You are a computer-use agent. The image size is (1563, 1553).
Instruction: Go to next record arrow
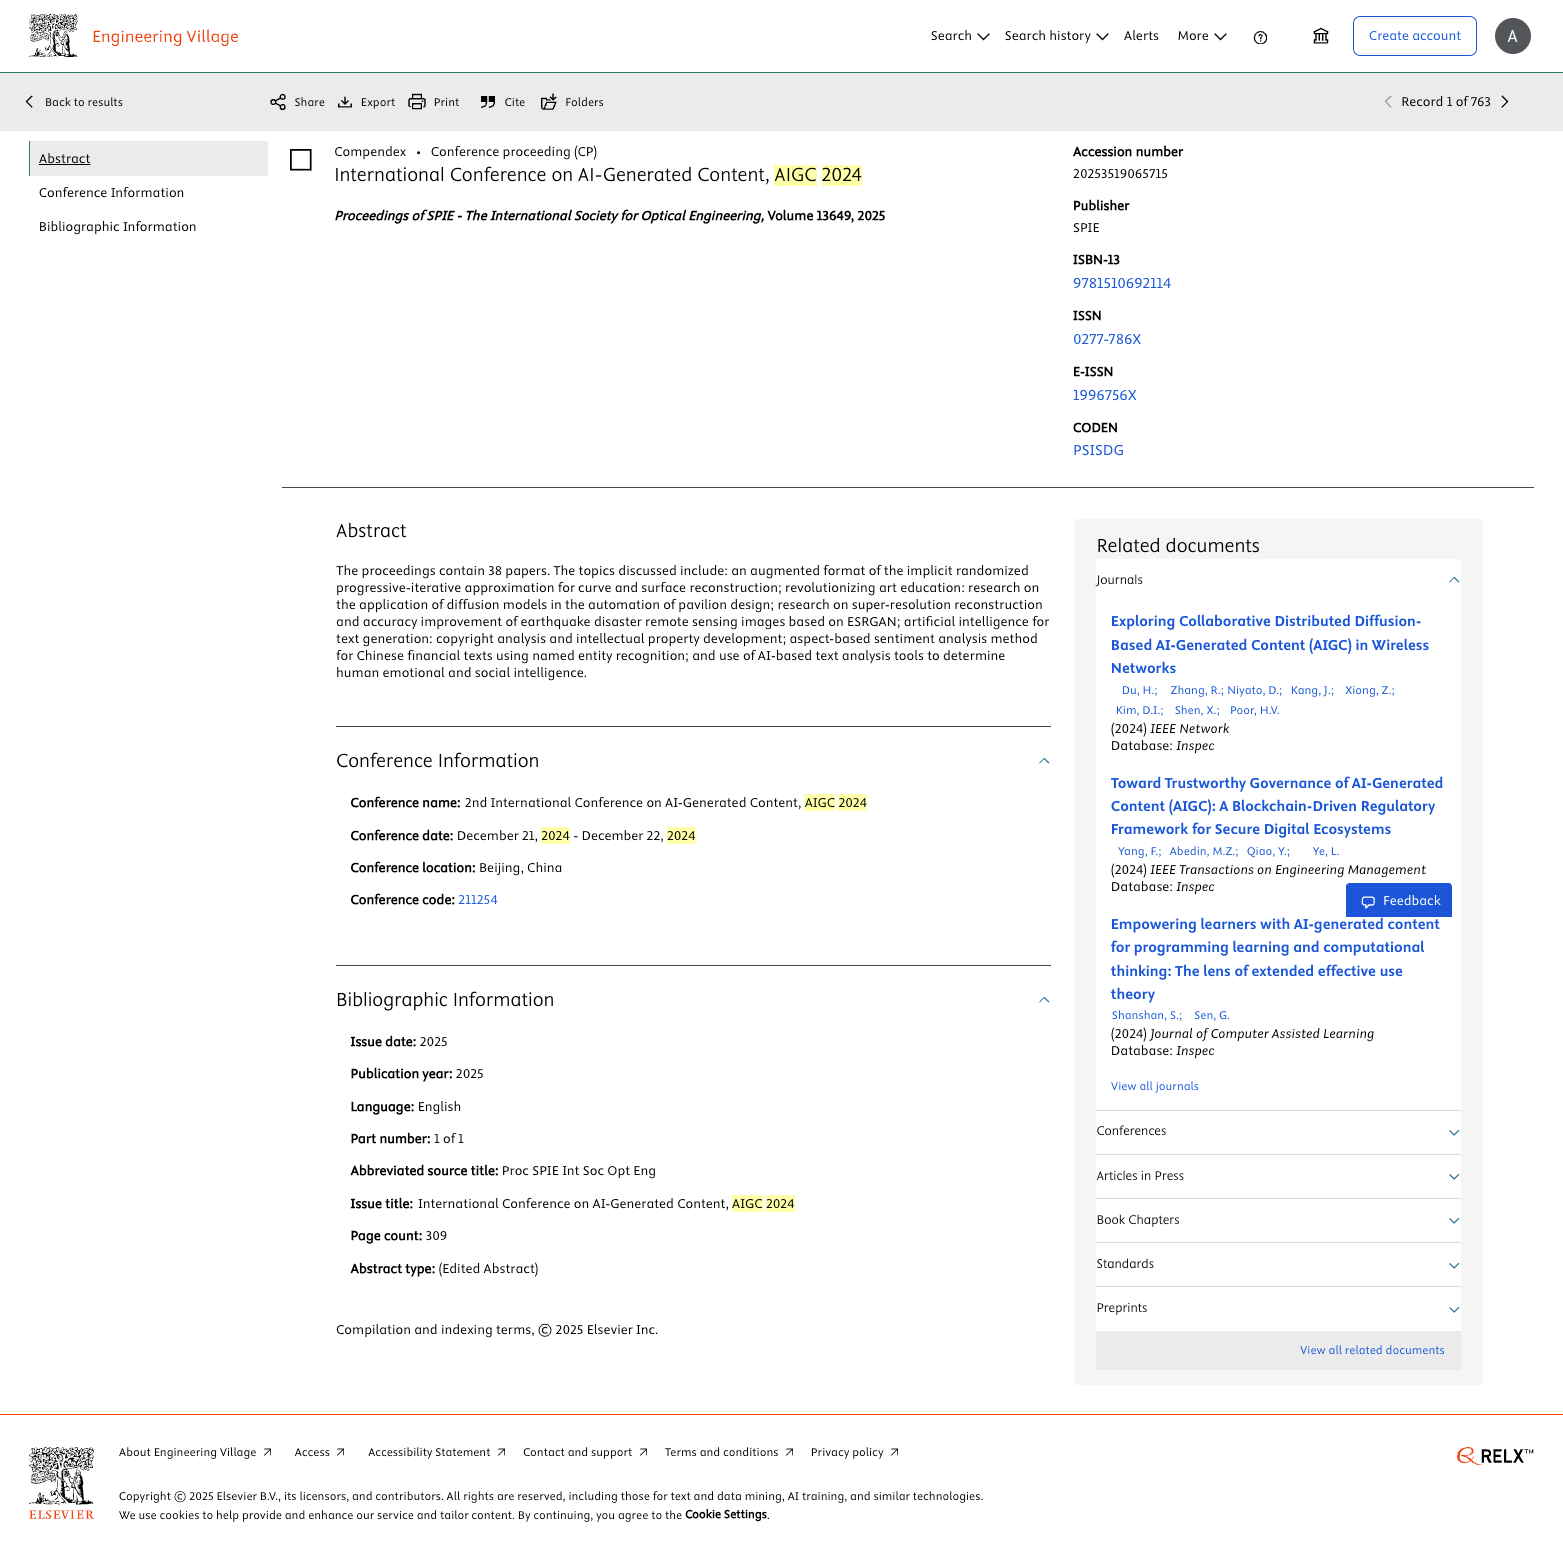(1505, 102)
